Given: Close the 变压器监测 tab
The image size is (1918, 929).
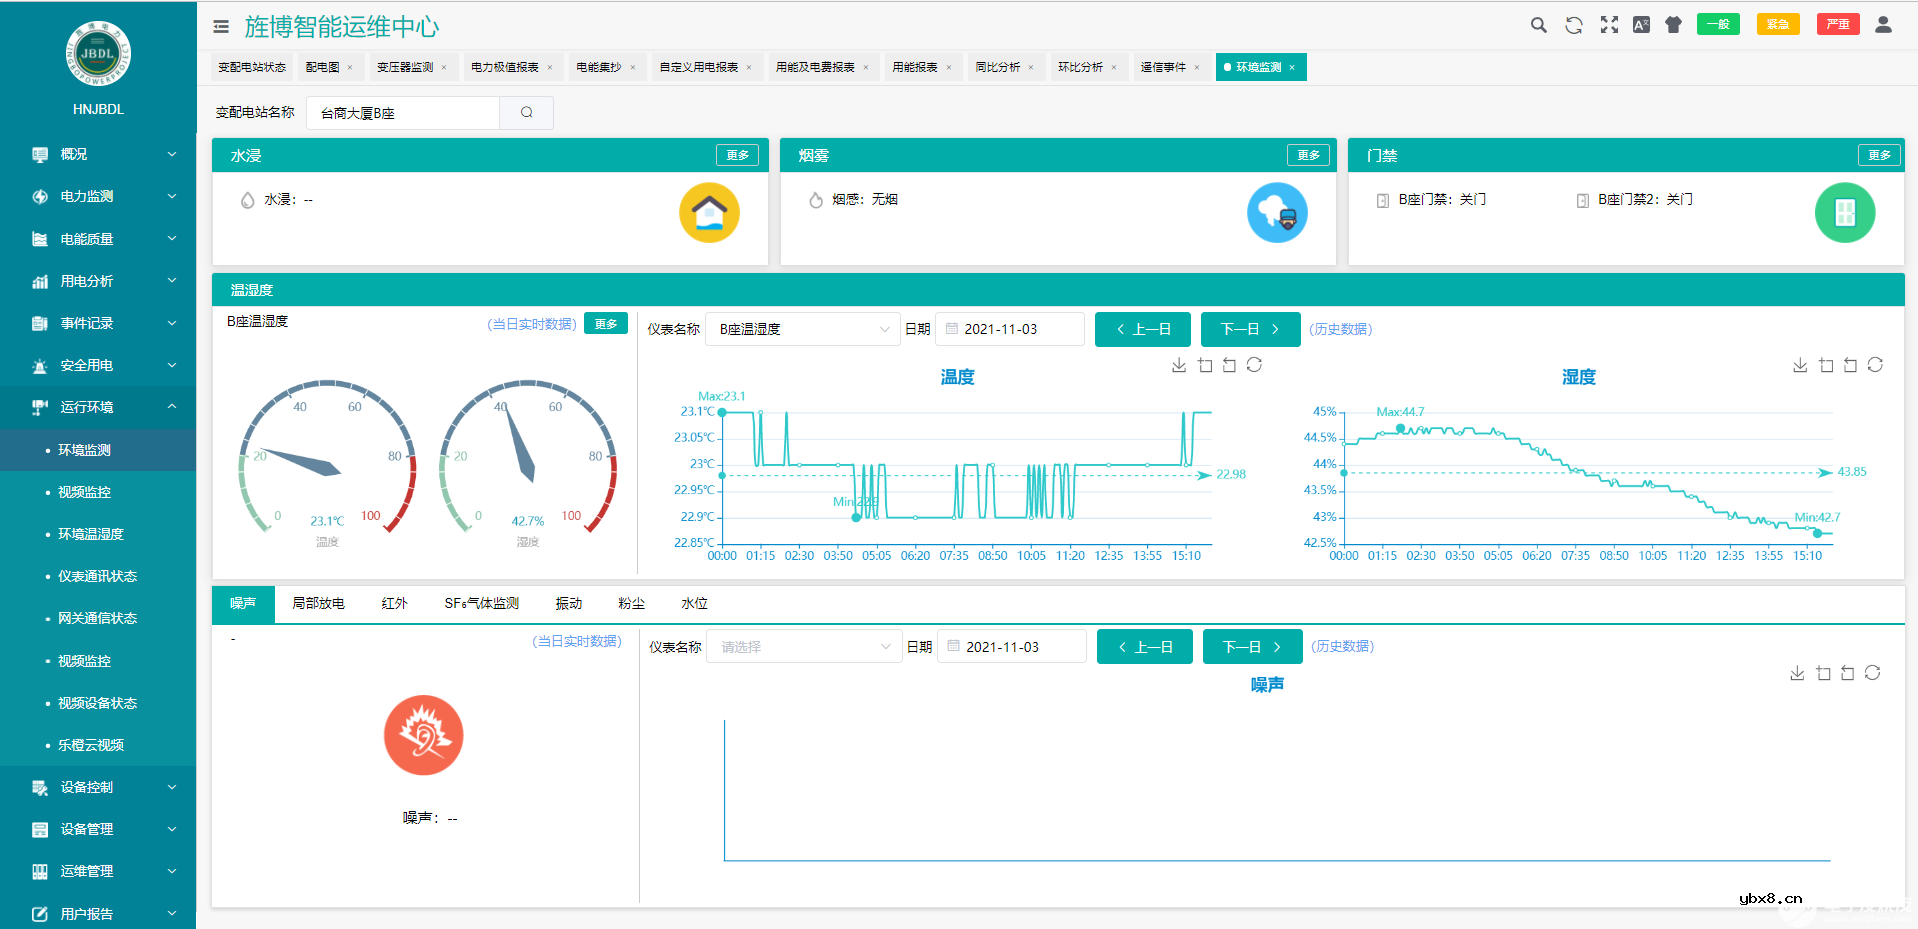Looking at the screenshot, I should [444, 68].
